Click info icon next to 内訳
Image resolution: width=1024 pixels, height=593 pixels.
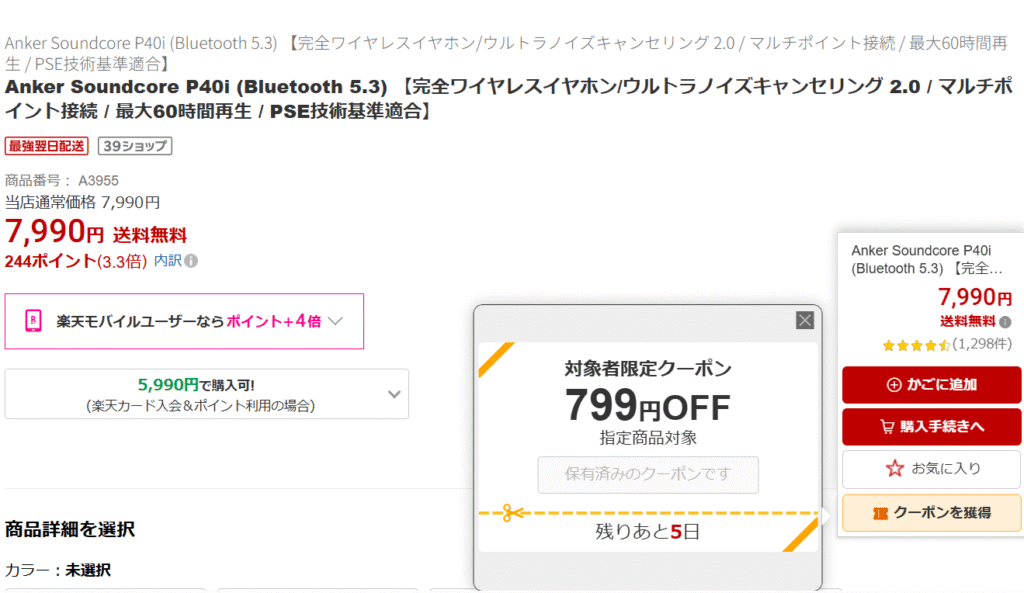tap(191, 261)
